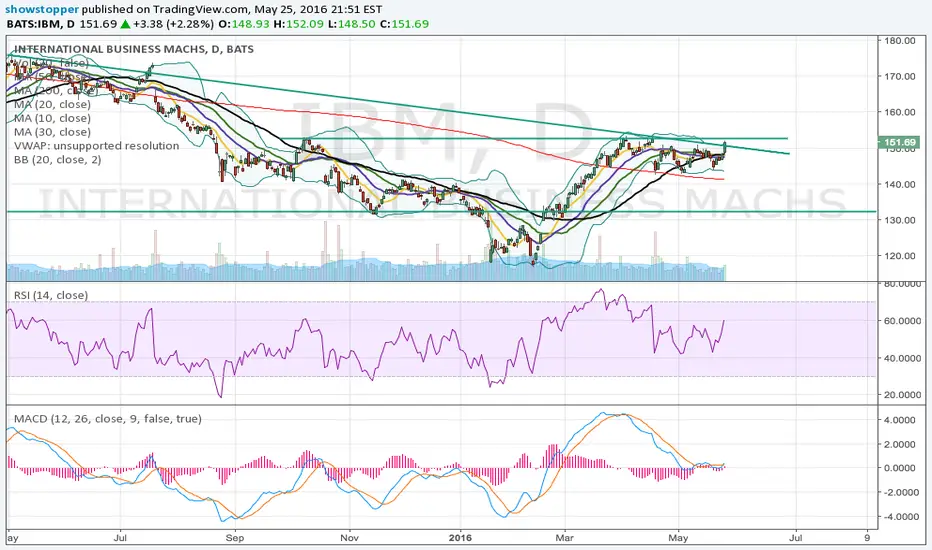
Task: Select the Vol (20, false) indicator label
Action: [51, 63]
